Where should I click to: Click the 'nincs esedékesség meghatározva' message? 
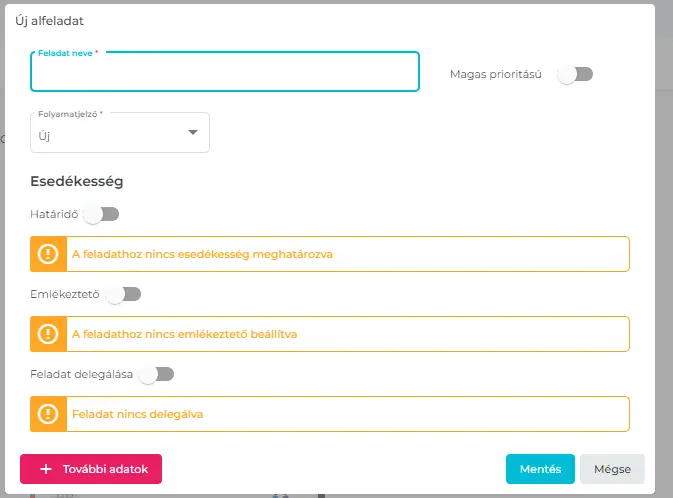click(202, 254)
